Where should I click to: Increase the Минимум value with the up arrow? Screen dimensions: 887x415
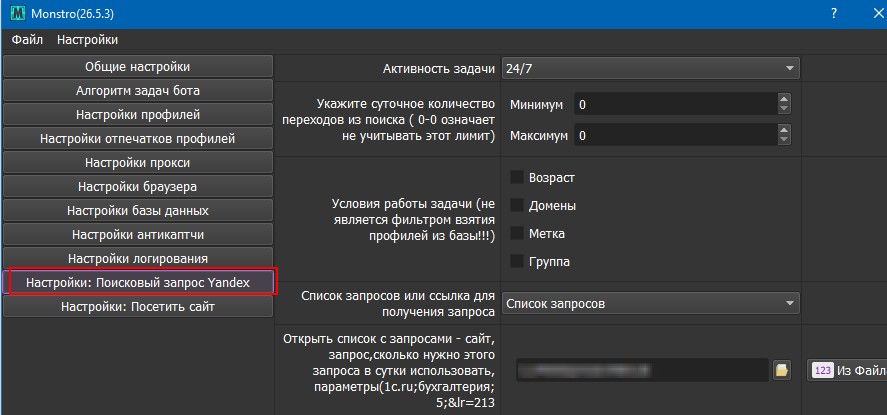point(784,99)
